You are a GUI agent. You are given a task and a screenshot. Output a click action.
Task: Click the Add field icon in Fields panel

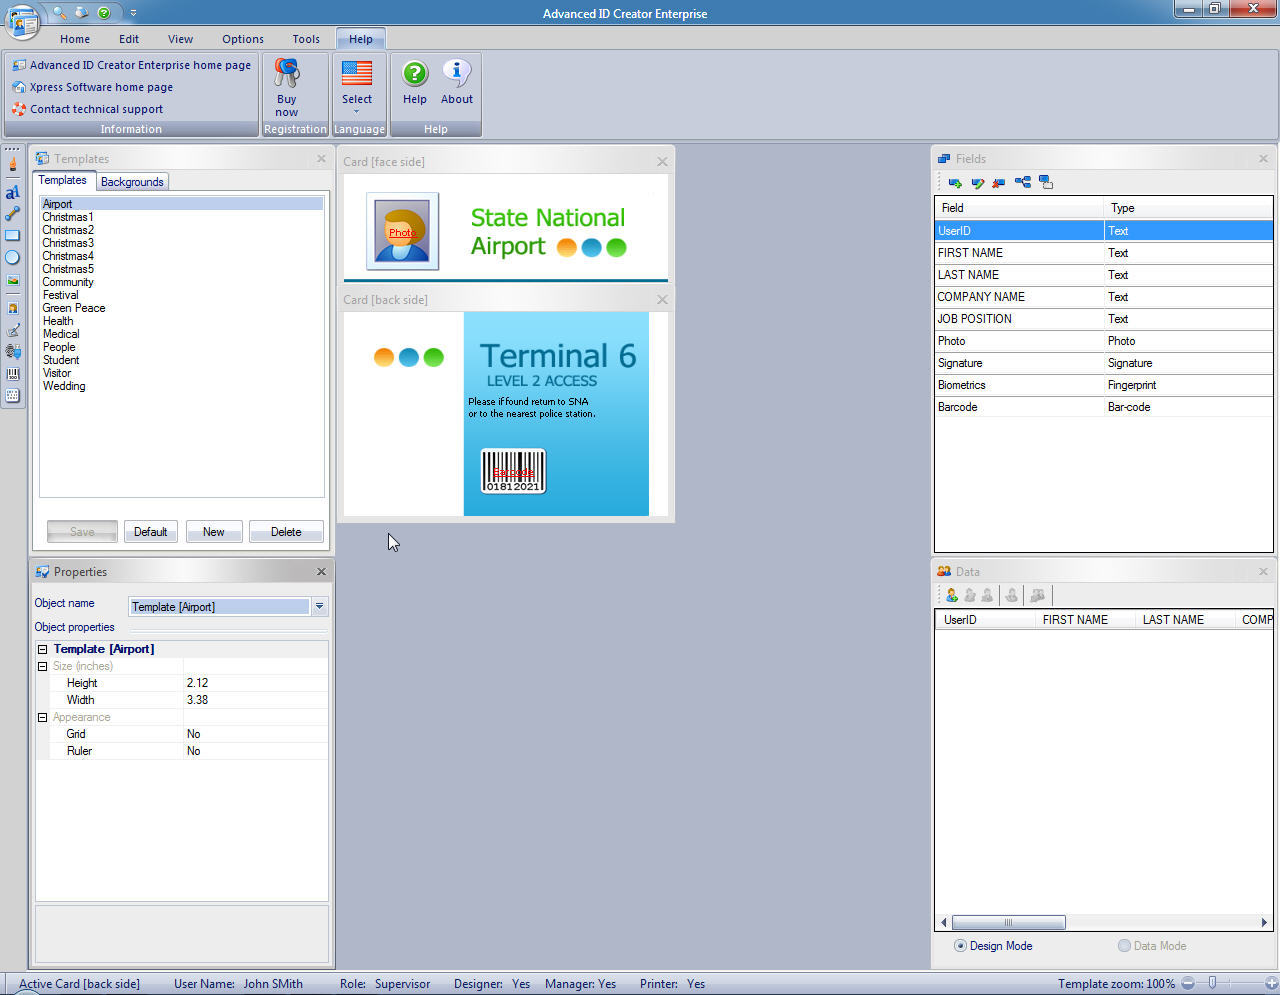[955, 183]
